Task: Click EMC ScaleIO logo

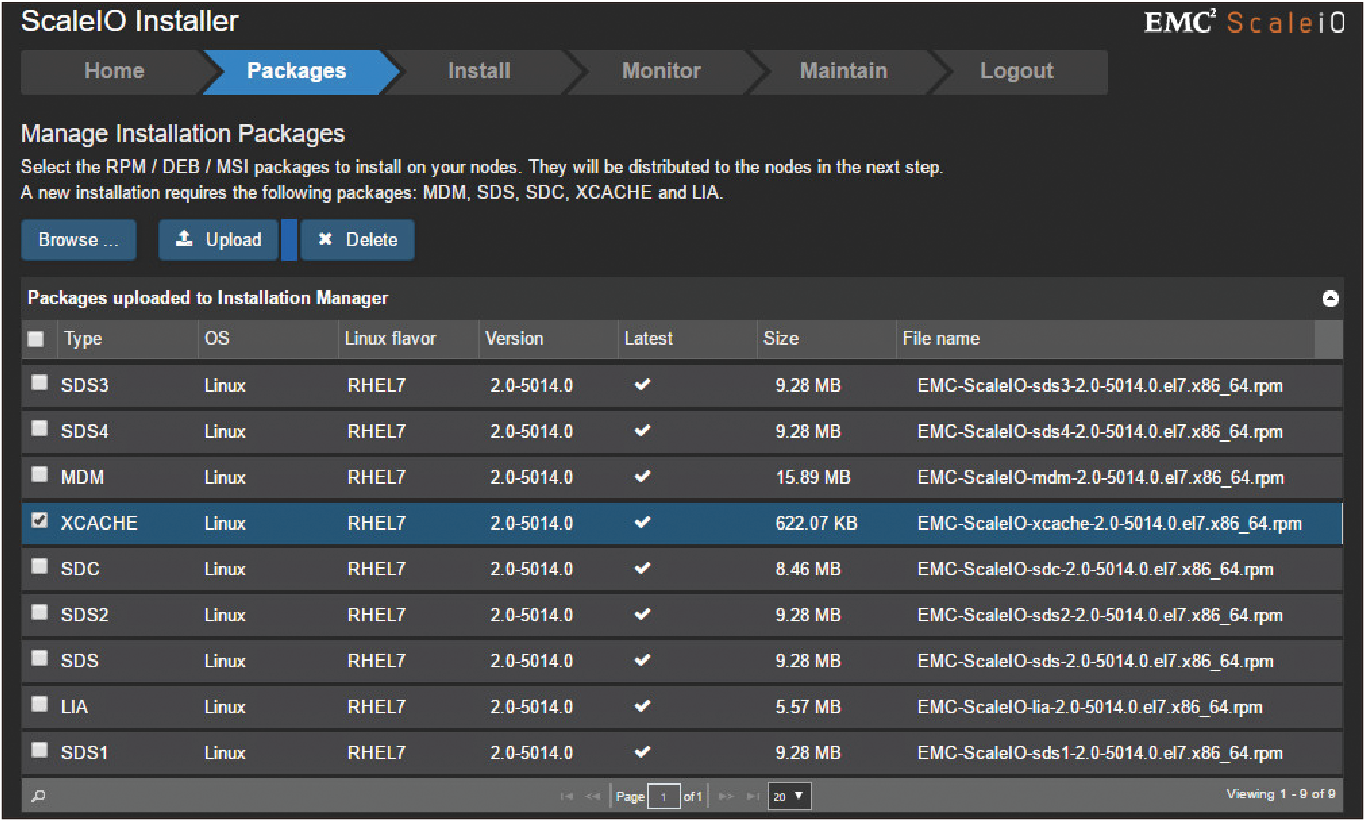Action: 1244,23
